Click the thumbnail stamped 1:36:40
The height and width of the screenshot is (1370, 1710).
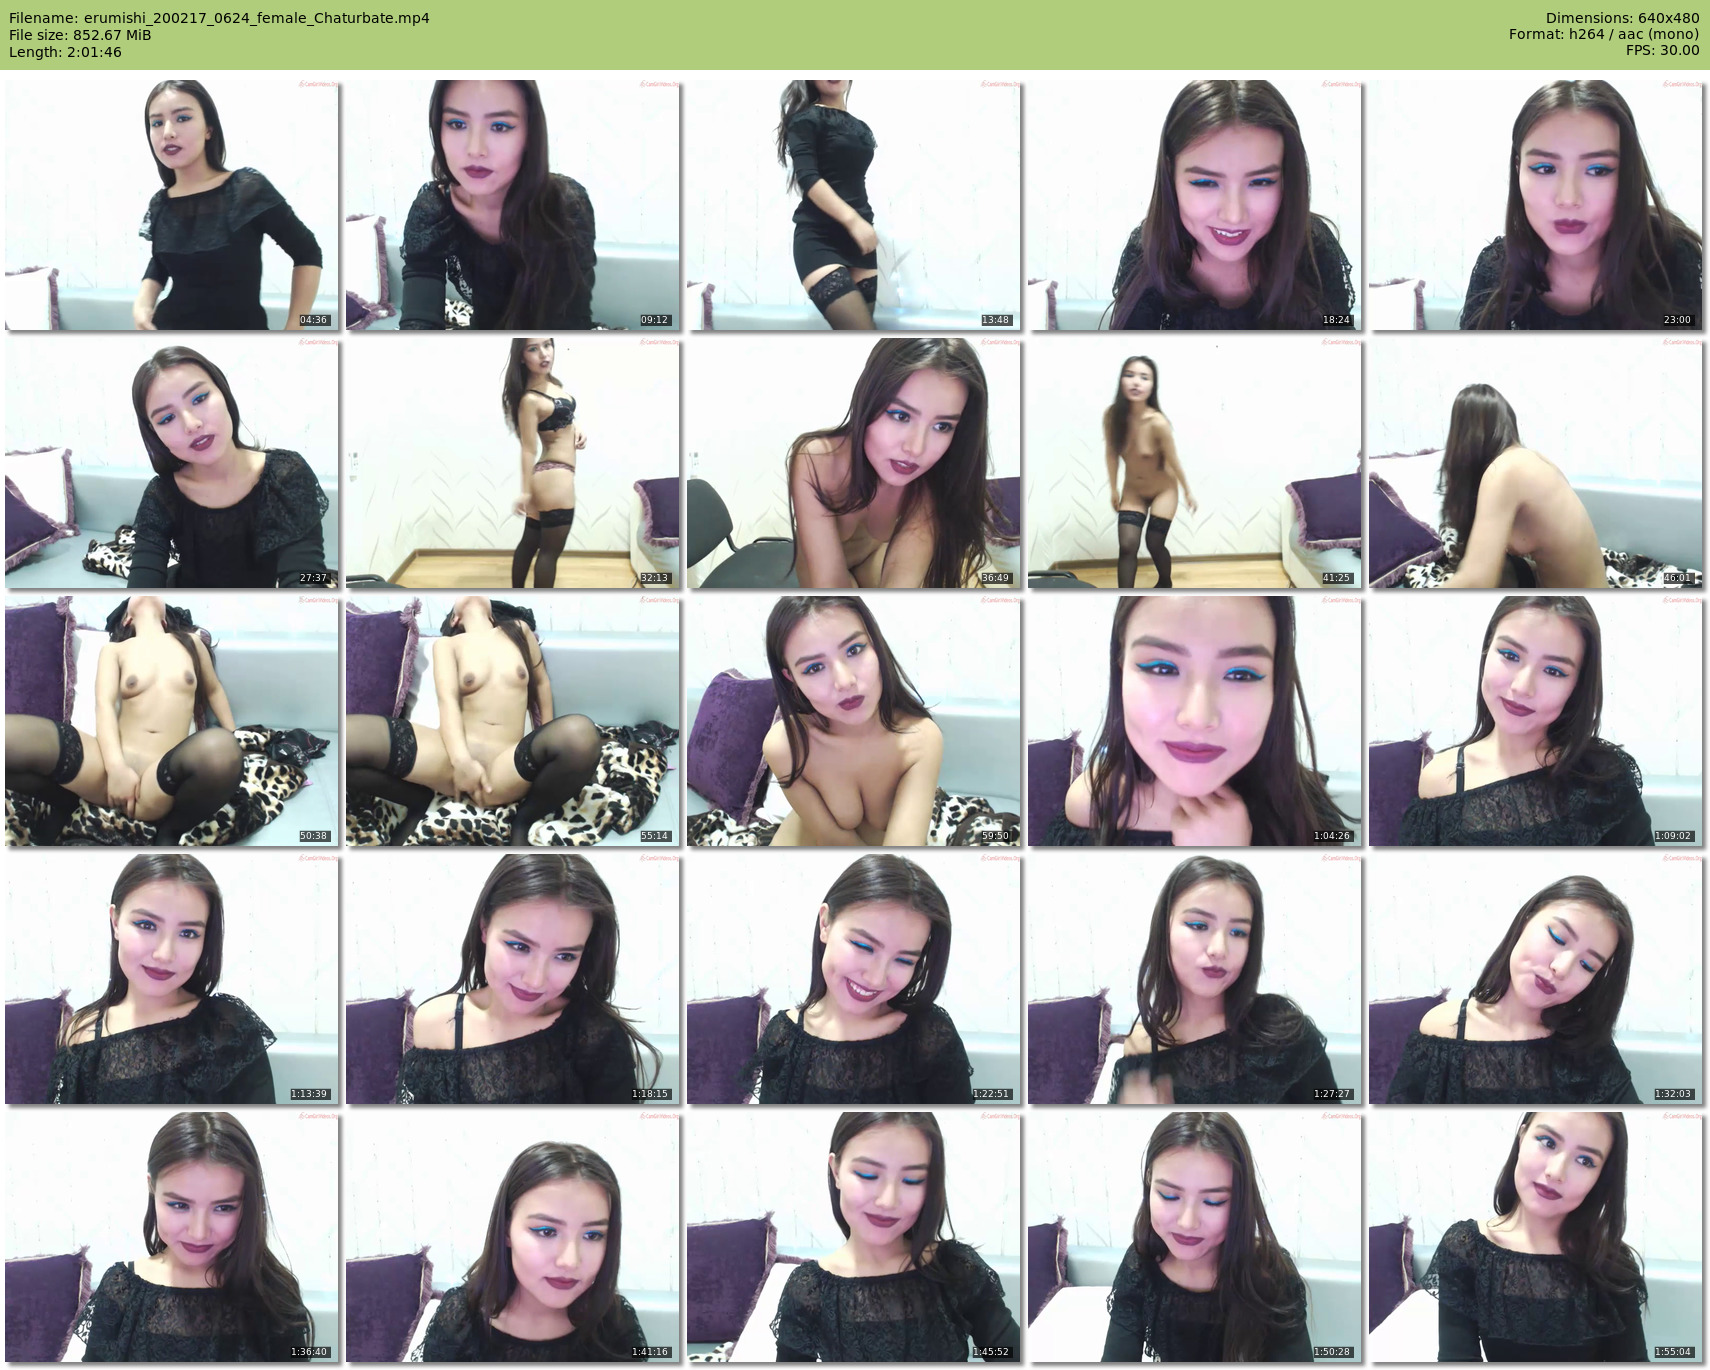[x=172, y=1237]
